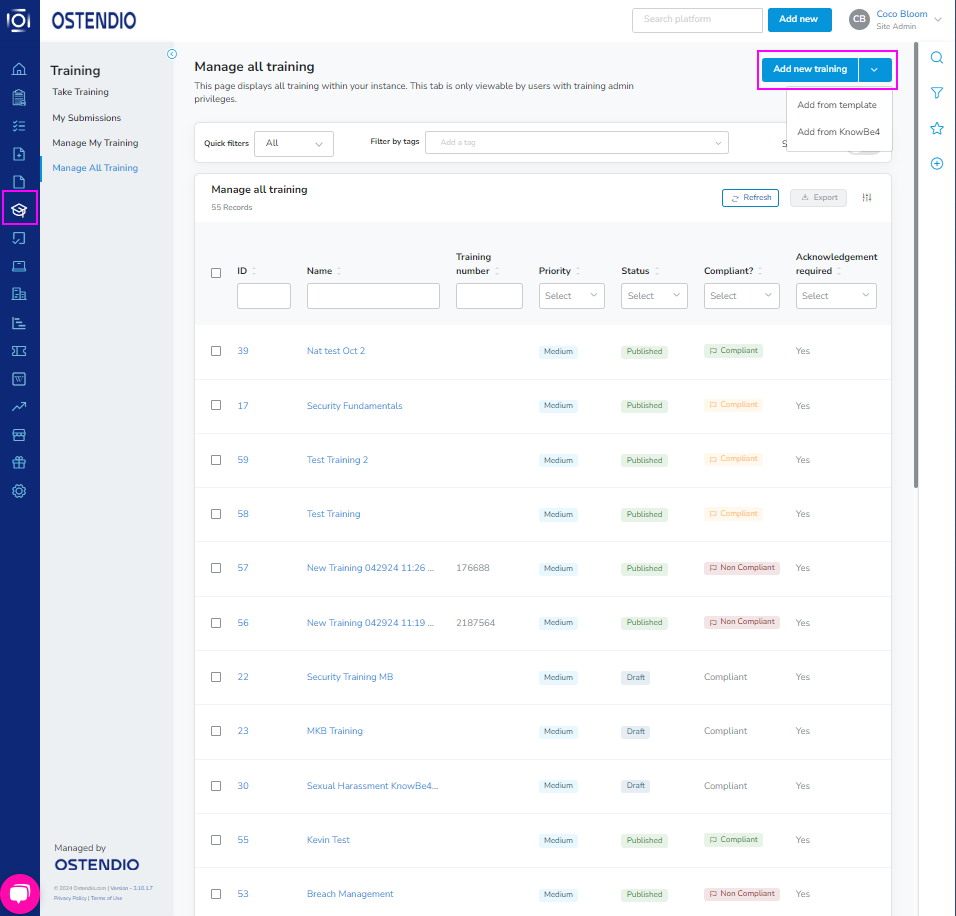956x916 pixels.
Task: Open the Test Training 2 link
Action: (x=337, y=459)
